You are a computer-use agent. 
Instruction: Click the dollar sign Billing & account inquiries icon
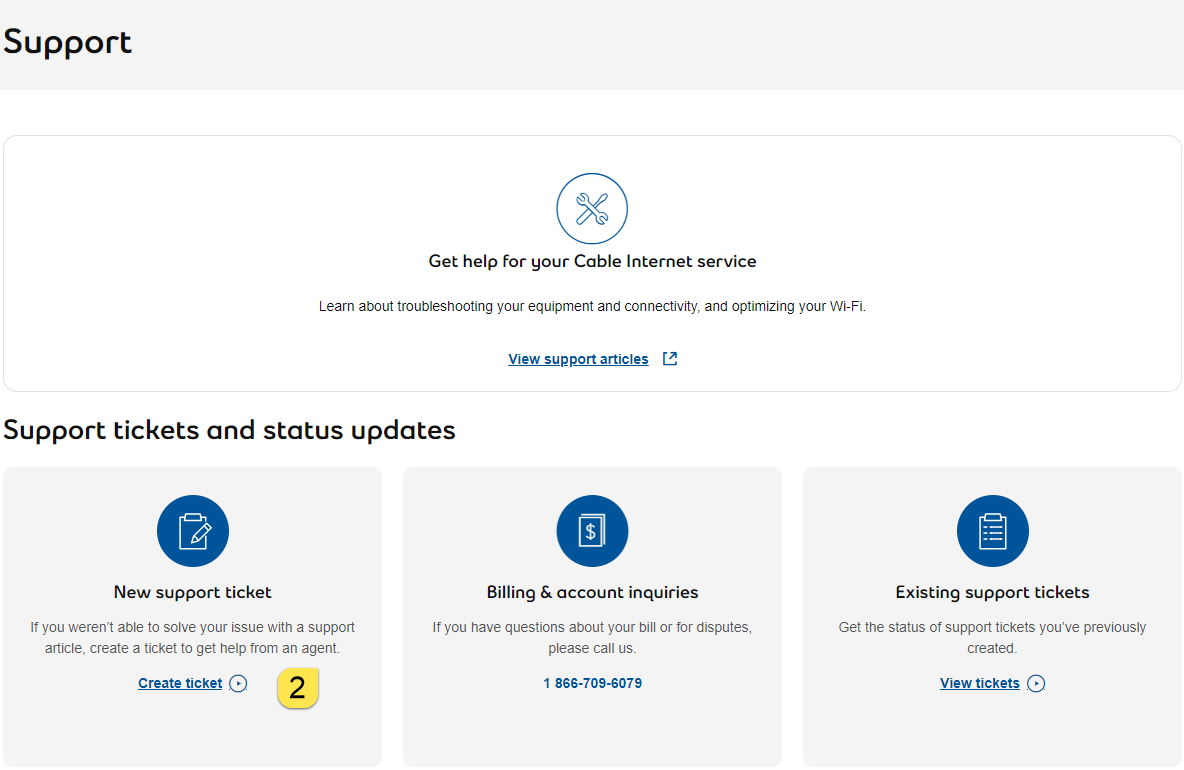click(592, 530)
